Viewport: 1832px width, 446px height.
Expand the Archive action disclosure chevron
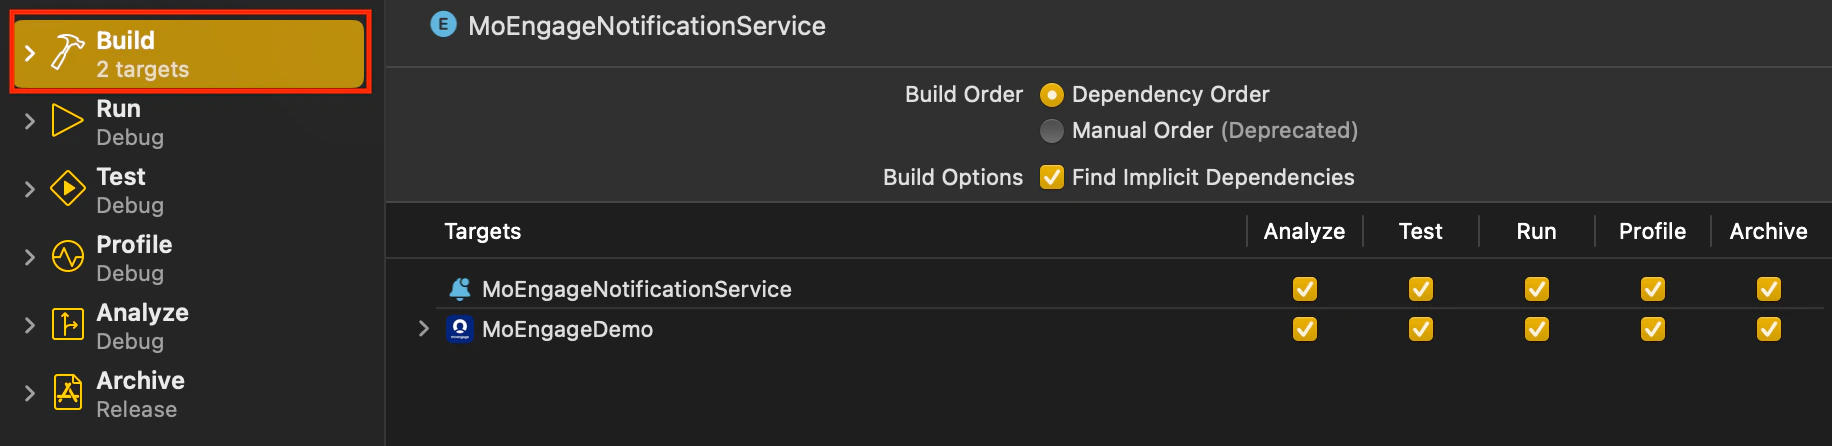(30, 393)
